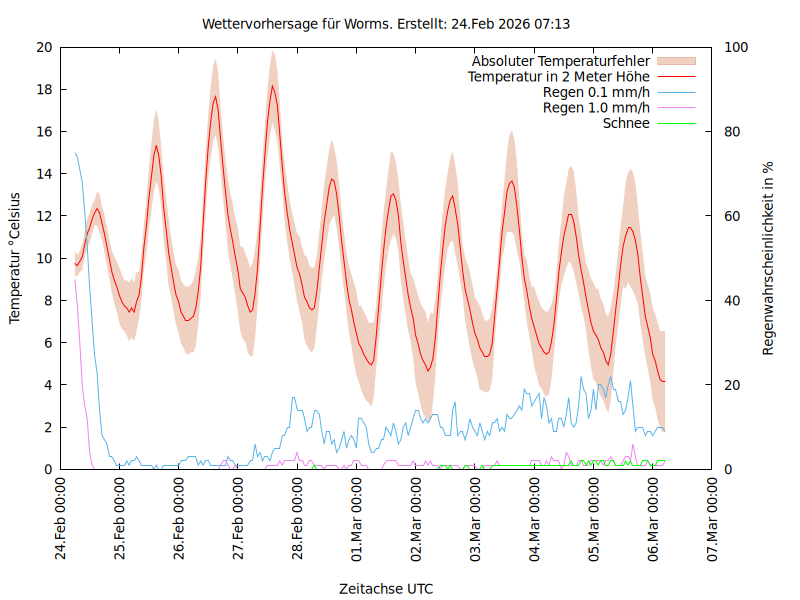800x600 pixels.
Task: Select the "Temperatur in 2 Meter Höhe" legend label
Action: coord(559,77)
